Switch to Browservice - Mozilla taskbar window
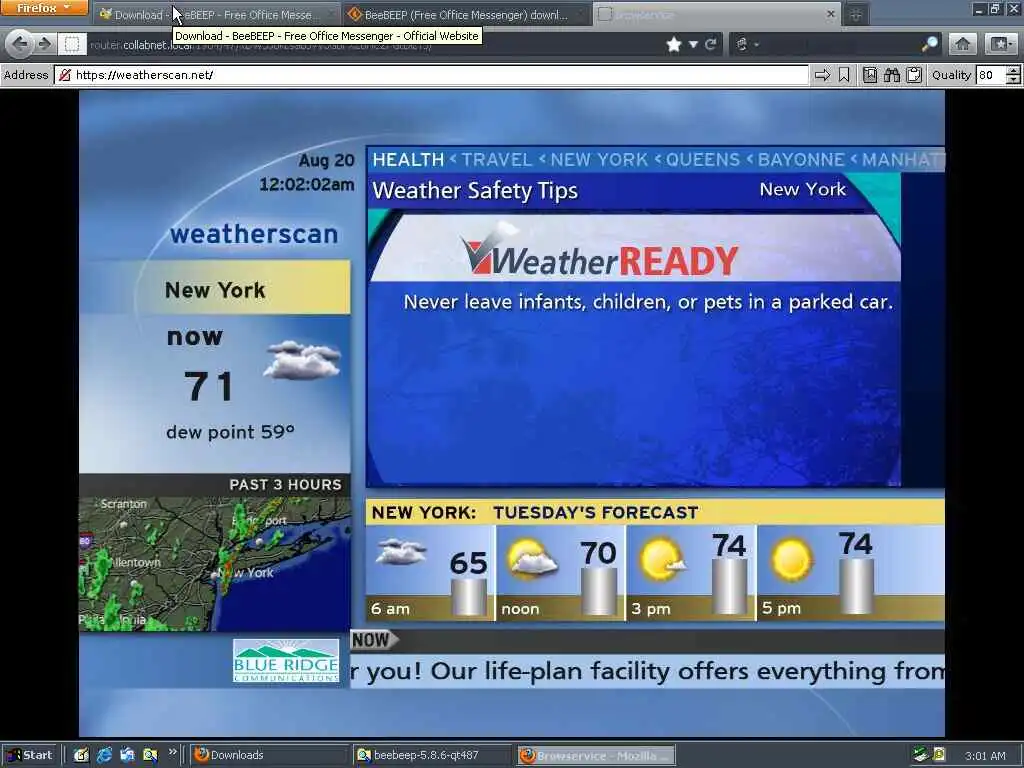This screenshot has width=1024, height=768. coord(596,755)
